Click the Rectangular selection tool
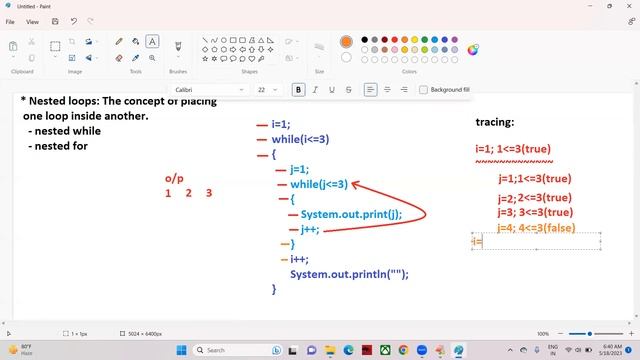The height and width of the screenshot is (360, 640). coord(55,46)
